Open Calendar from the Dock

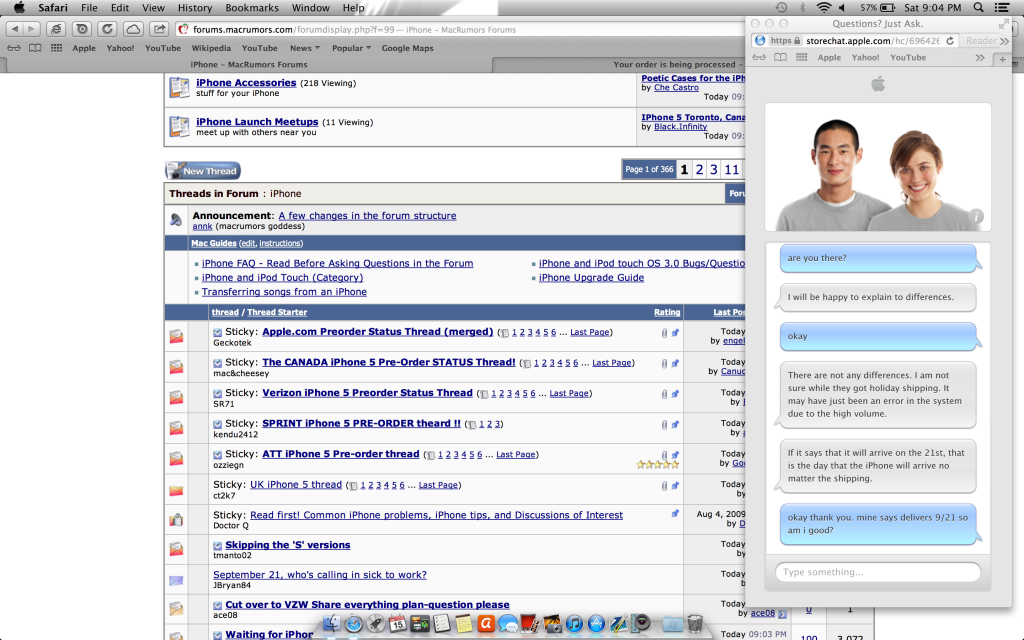[398, 624]
